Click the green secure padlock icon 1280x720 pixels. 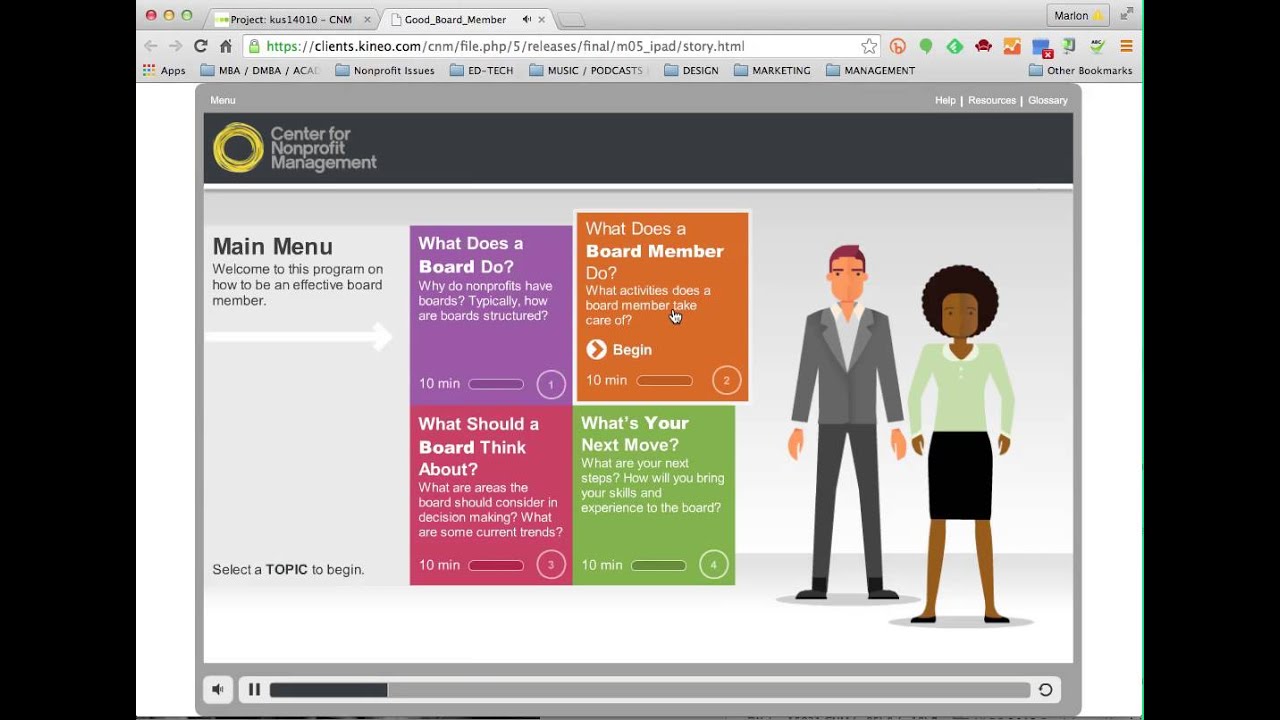(x=254, y=46)
